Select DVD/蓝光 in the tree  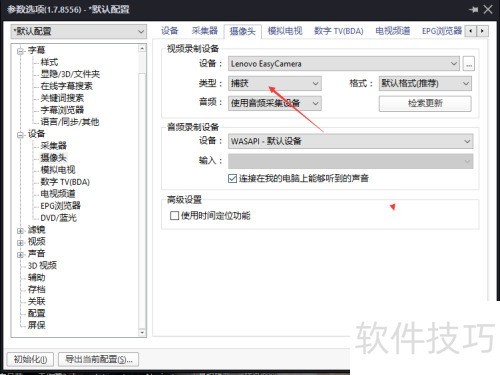coord(58,218)
